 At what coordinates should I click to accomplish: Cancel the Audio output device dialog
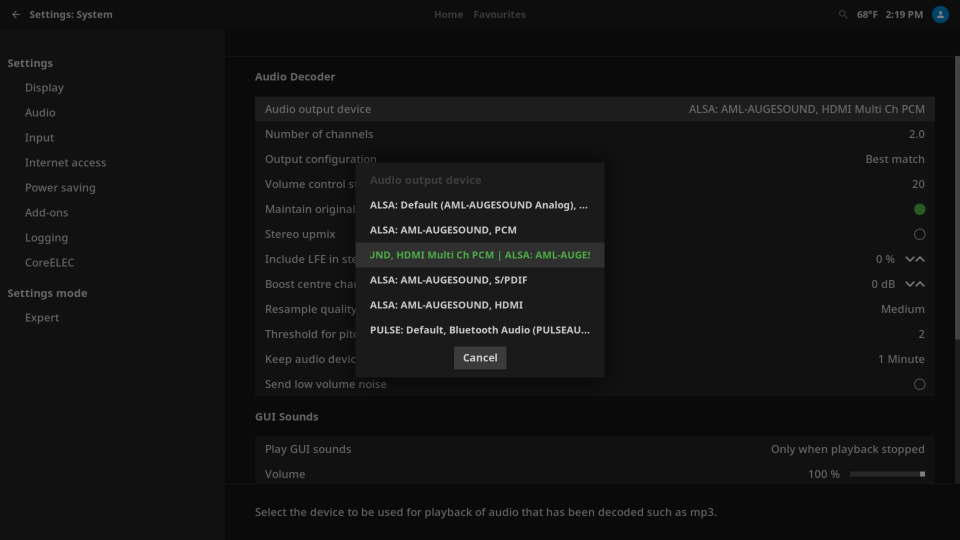(x=480, y=358)
